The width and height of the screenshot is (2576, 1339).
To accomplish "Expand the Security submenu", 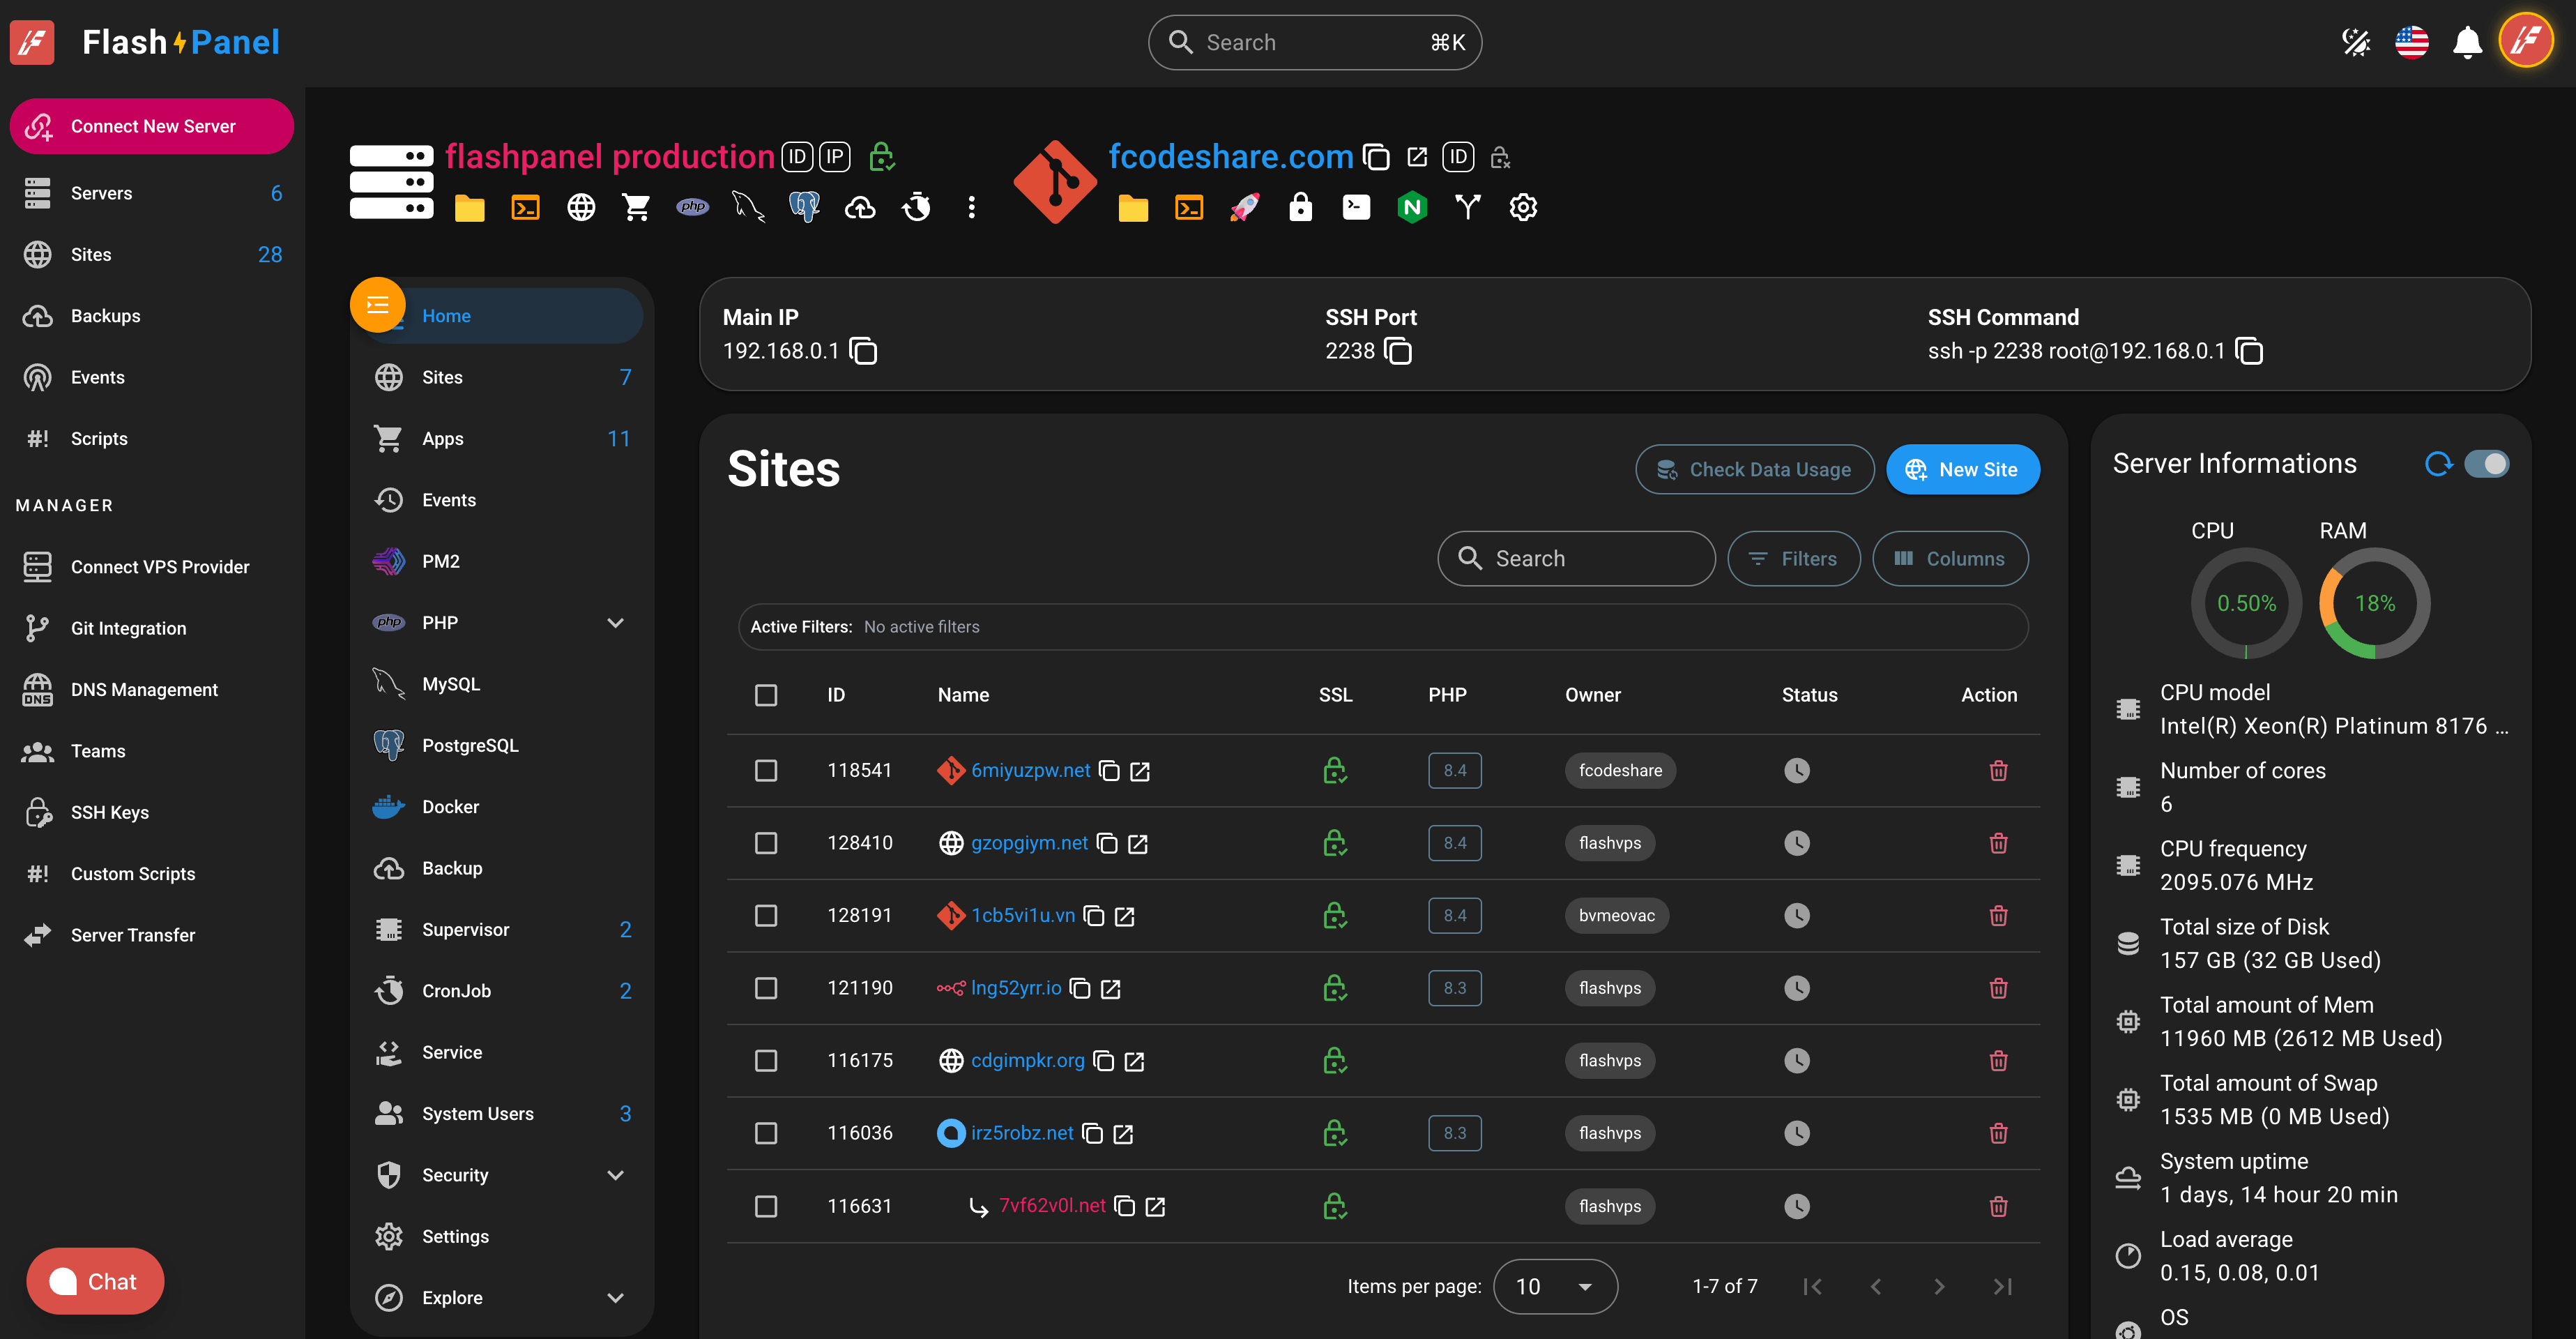I will pyautogui.click(x=615, y=1175).
